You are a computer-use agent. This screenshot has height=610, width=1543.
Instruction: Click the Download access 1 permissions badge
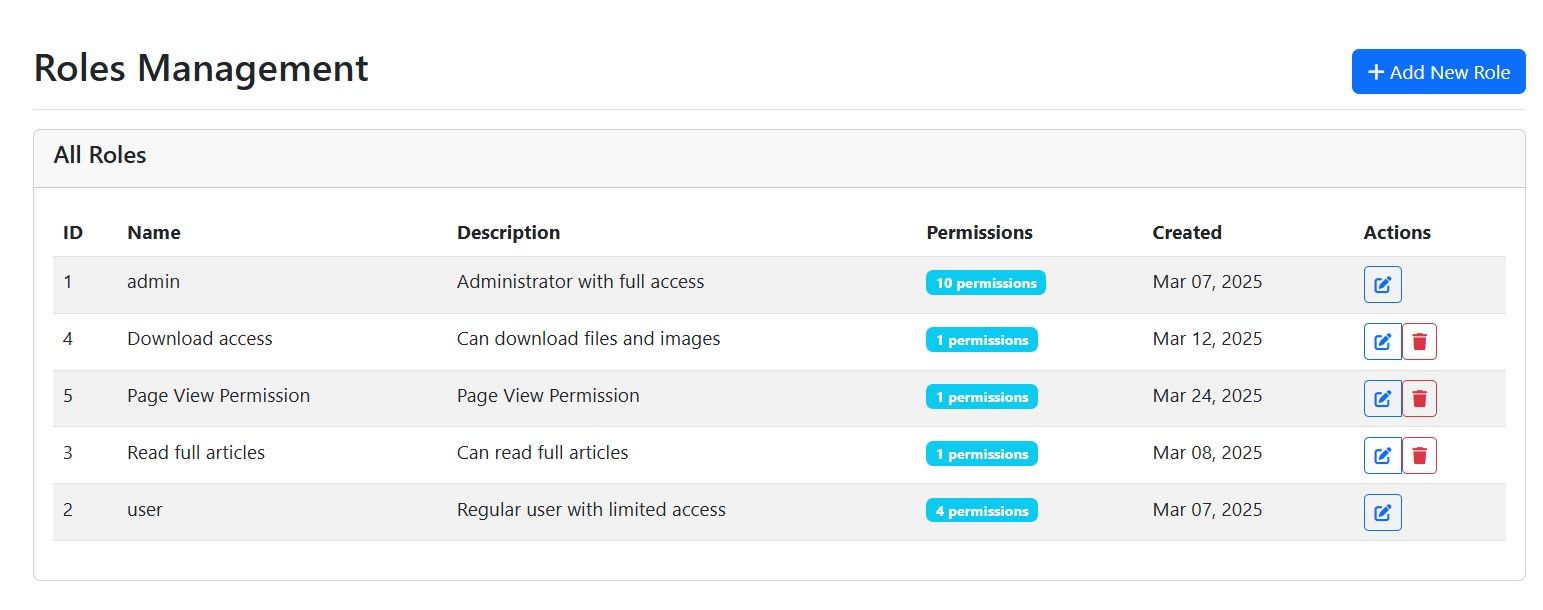[981, 340]
